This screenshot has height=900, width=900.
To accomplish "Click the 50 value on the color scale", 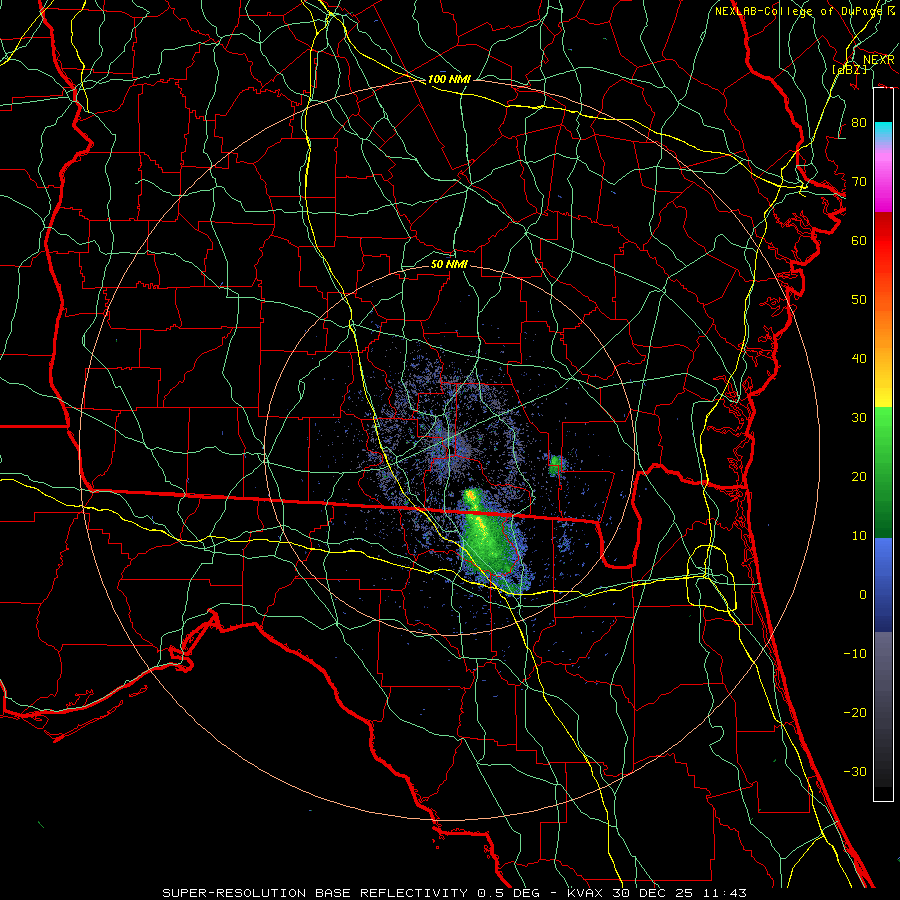I will [x=859, y=300].
